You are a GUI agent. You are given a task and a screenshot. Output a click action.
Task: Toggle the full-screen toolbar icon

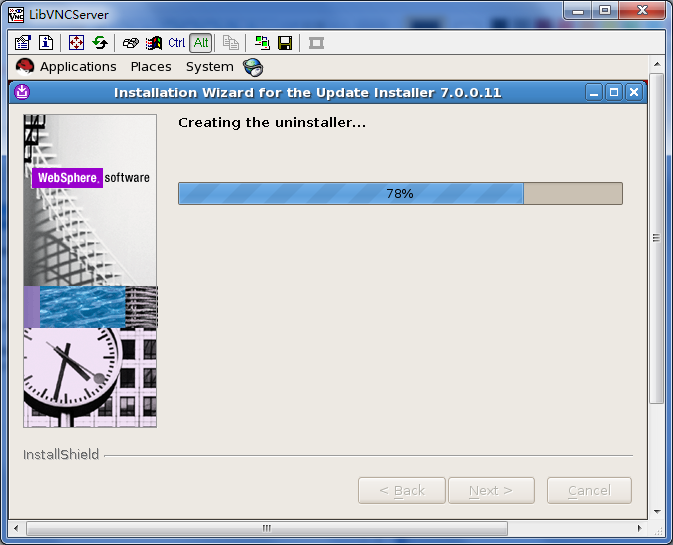(76, 43)
